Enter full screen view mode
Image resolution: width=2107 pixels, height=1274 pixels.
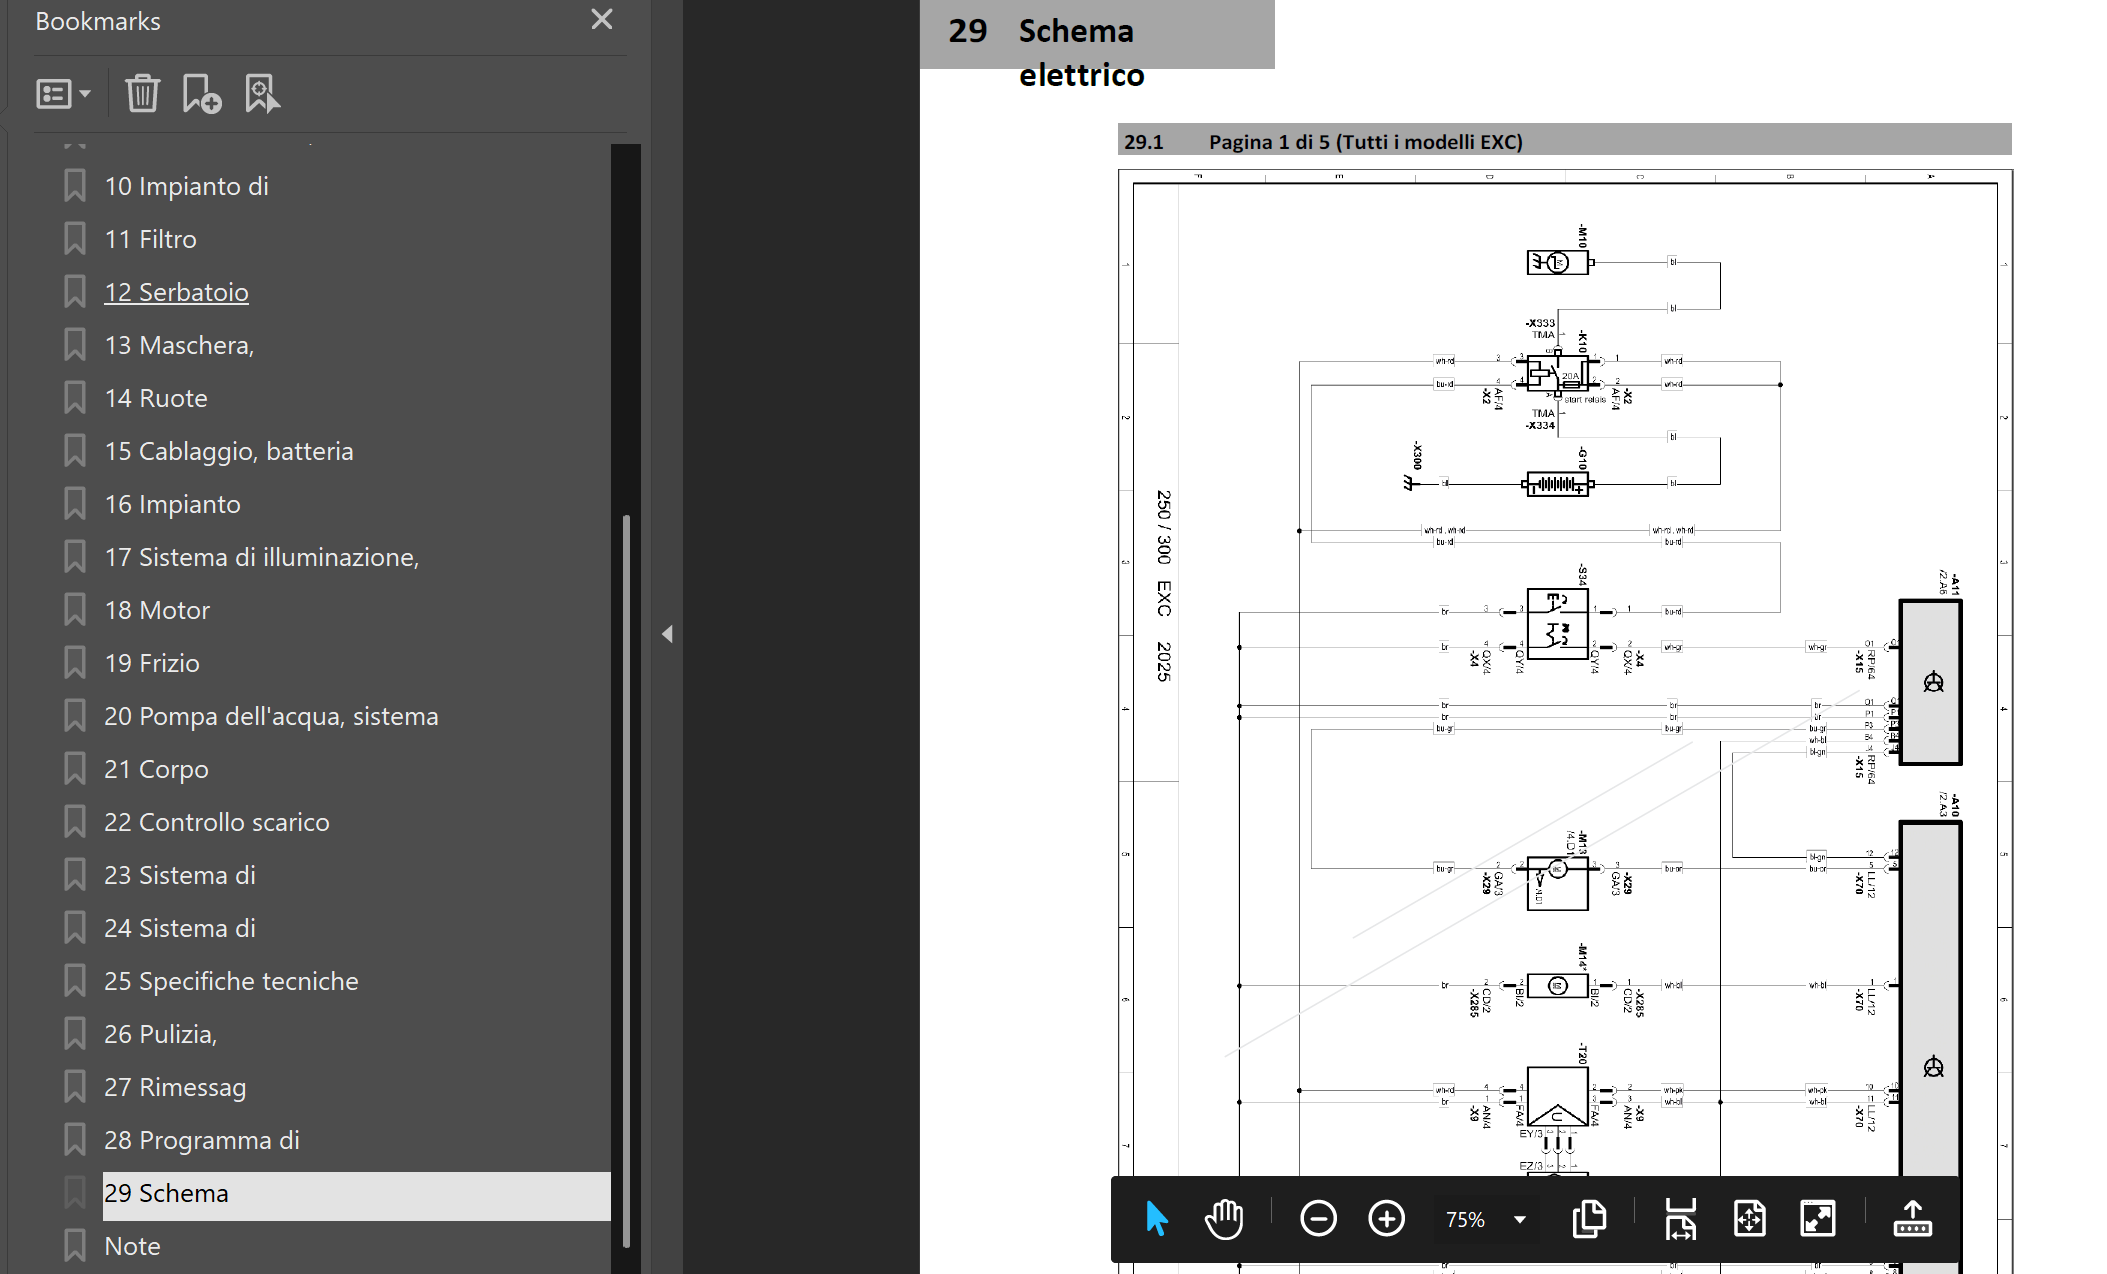[1817, 1219]
